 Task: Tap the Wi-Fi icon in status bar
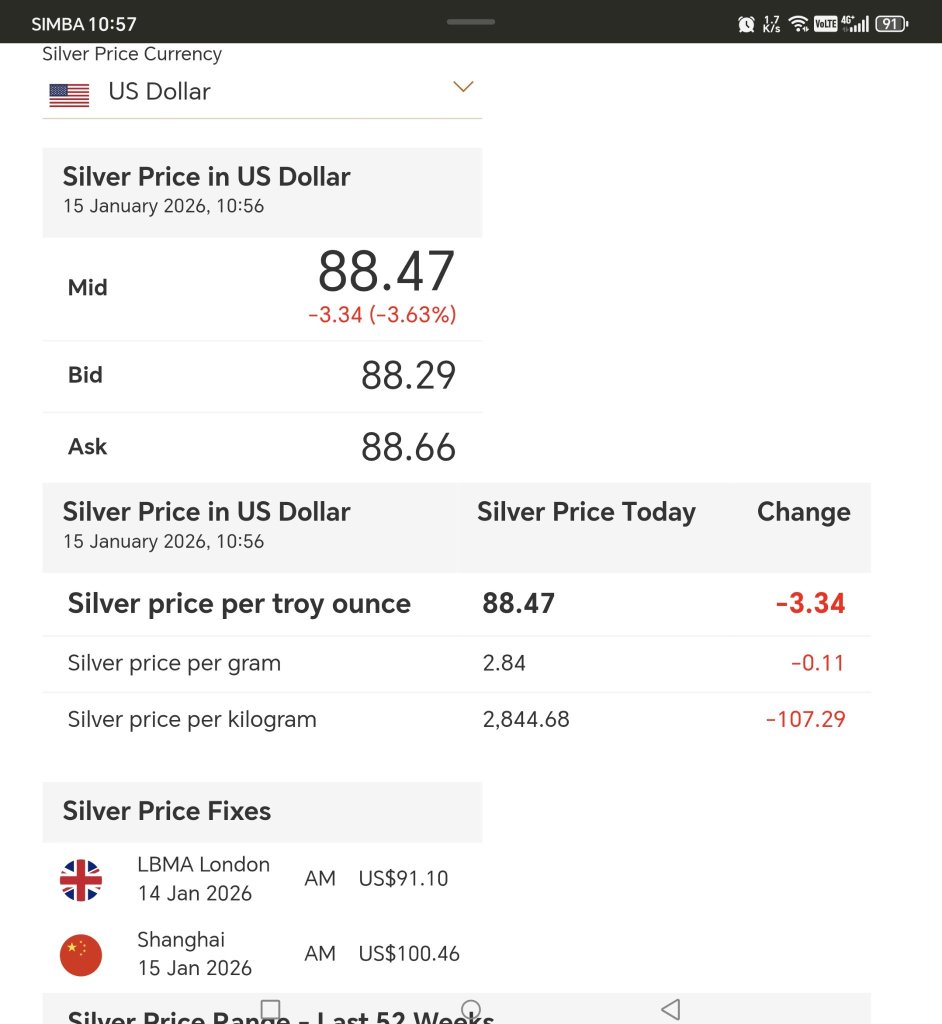coord(798,25)
